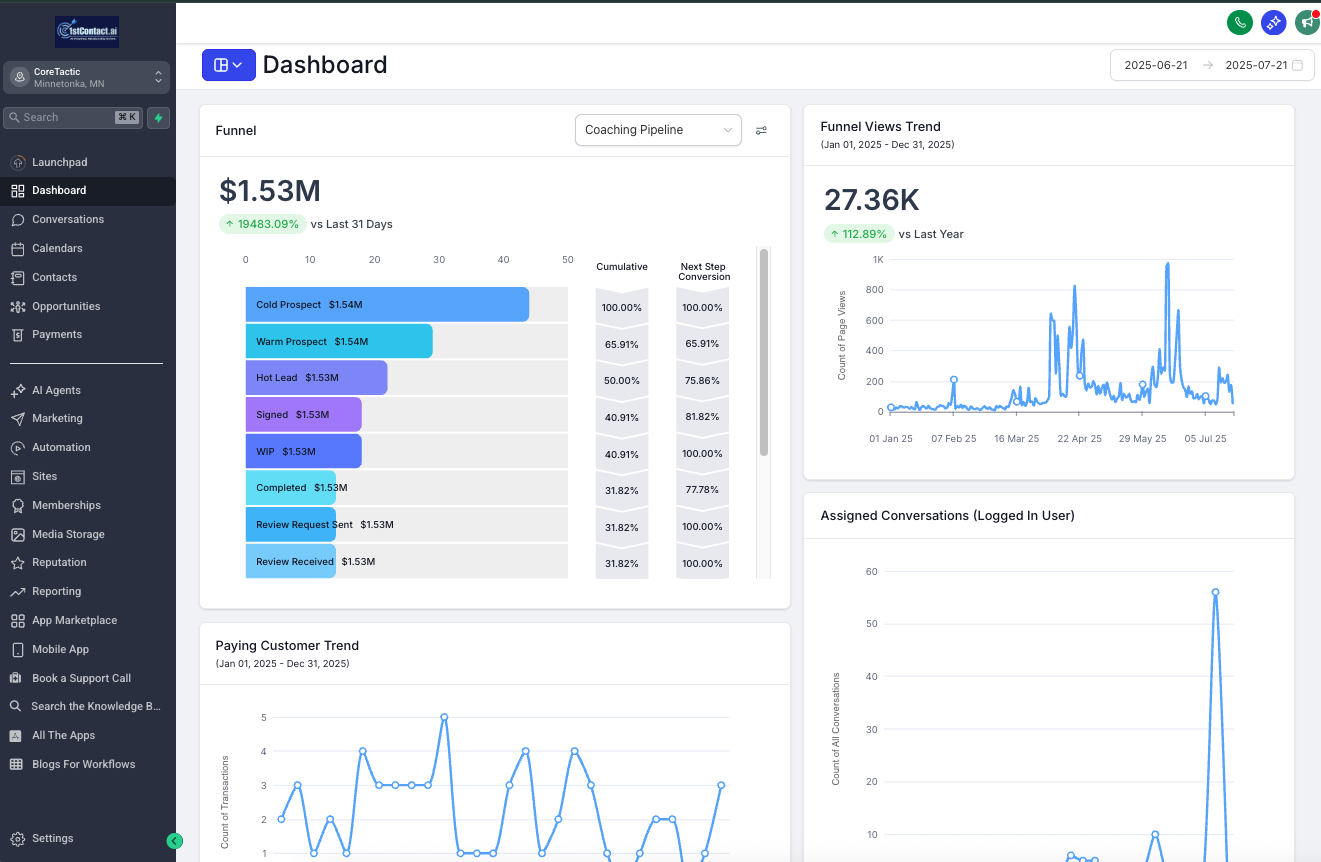Click the Warm Prospect funnel bar
1321x862 pixels.
pyautogui.click(x=339, y=341)
